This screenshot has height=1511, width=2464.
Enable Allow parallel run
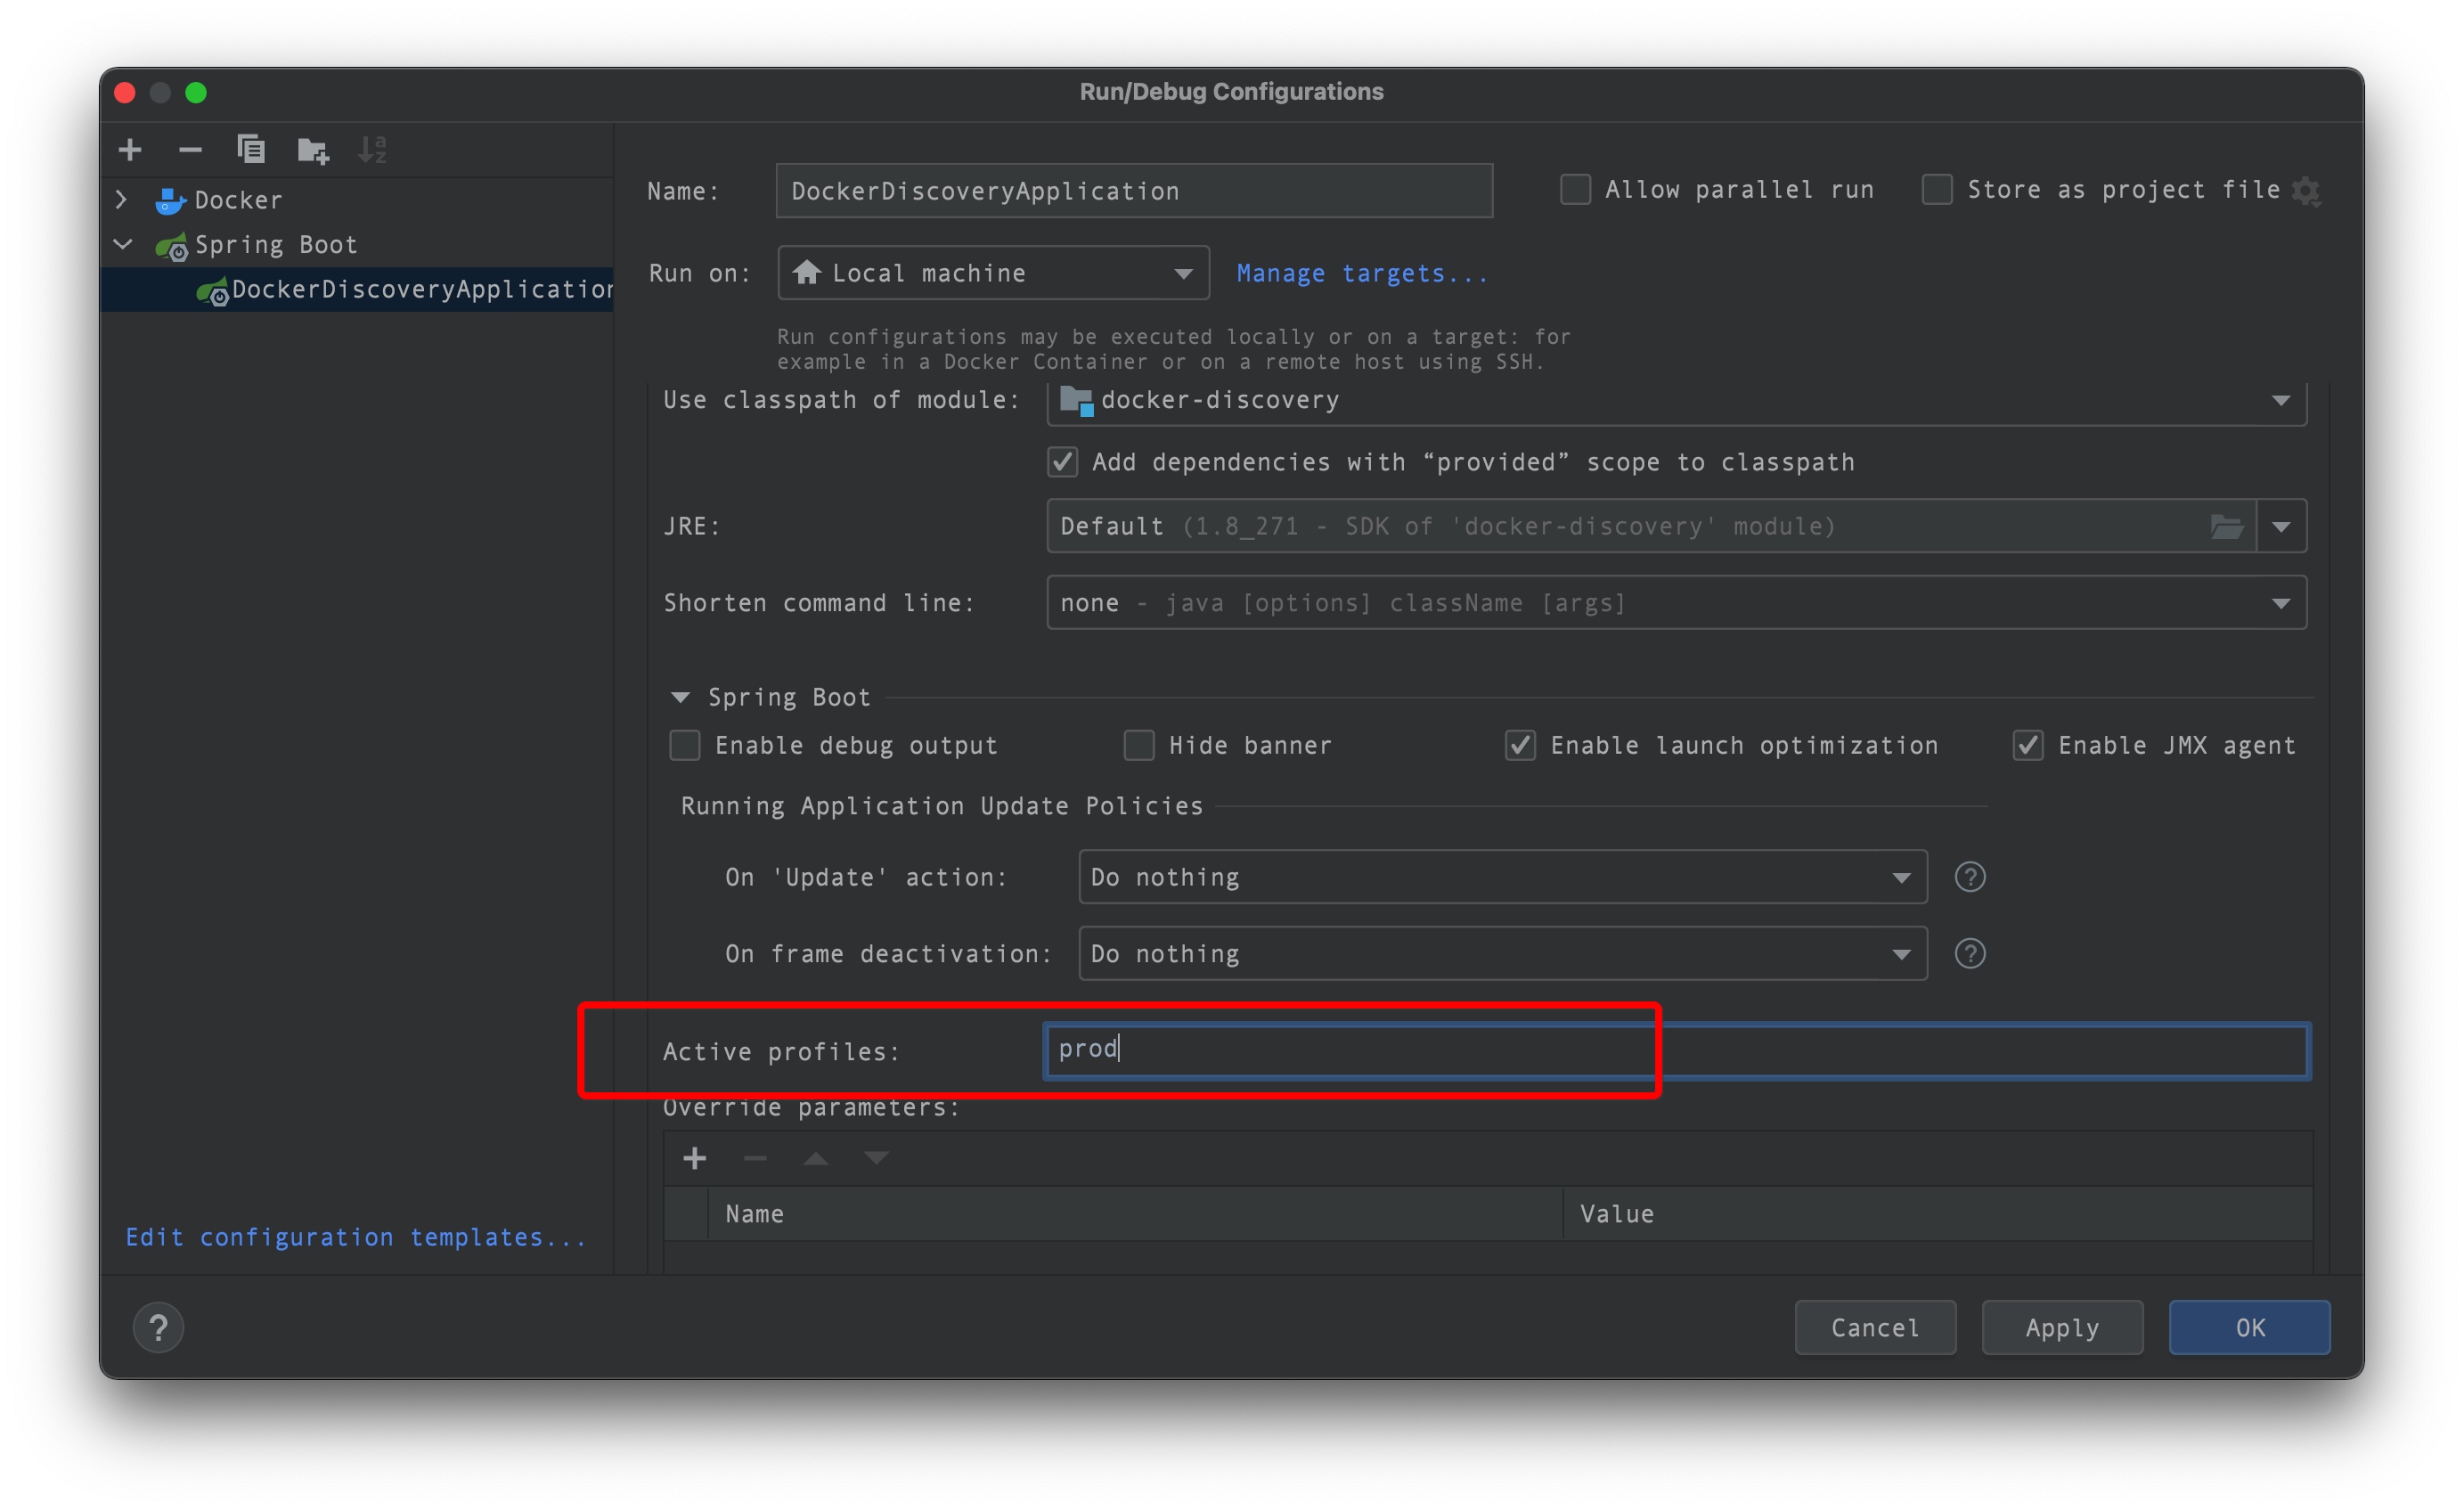1575,190
